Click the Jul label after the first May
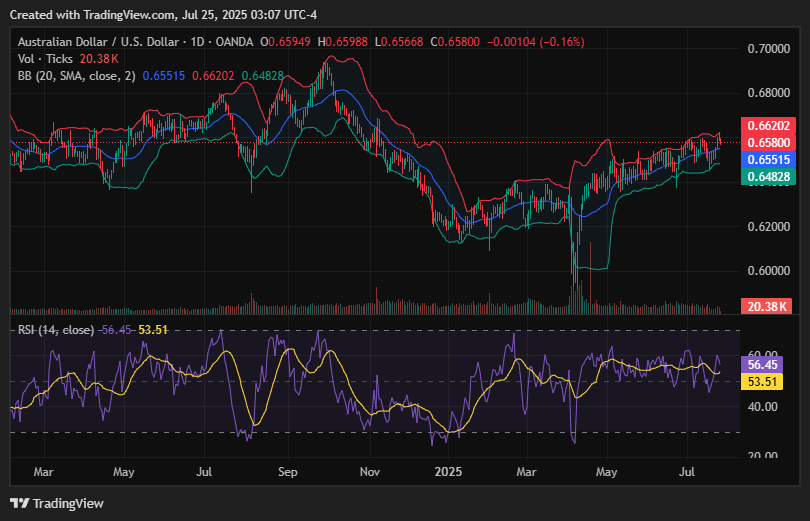810x521 pixels. point(204,472)
